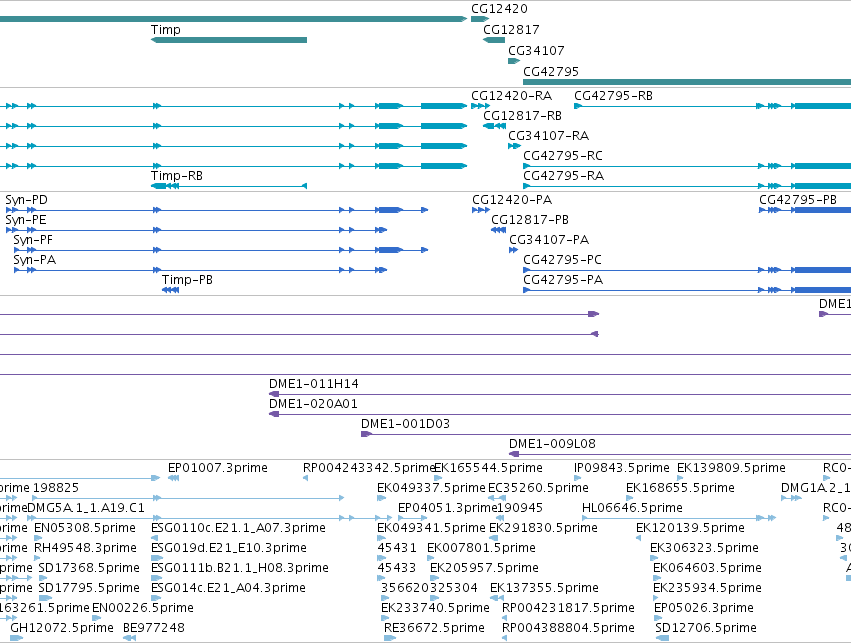Viewport: 851px width, 643px height.
Task: Click the CG12817-RB transcript label
Action: coord(522,116)
